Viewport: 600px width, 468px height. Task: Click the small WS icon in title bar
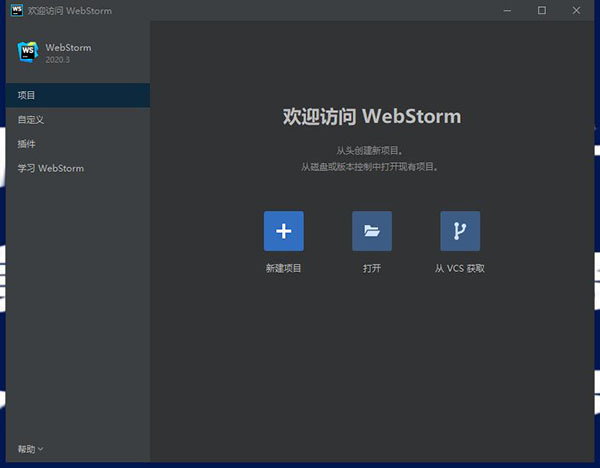[15, 10]
